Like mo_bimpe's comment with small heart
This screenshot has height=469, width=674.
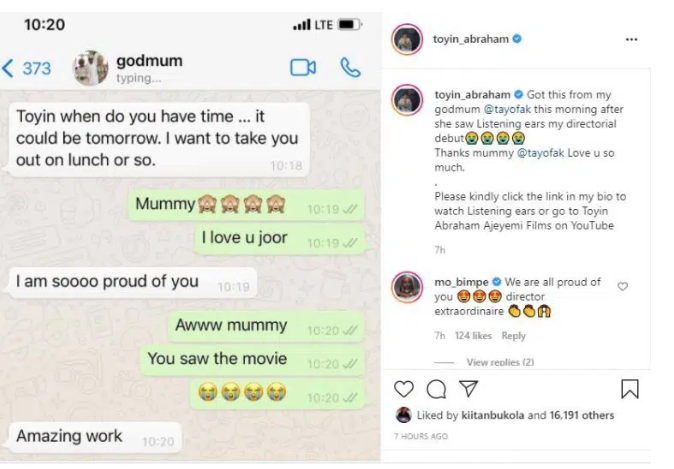622,286
